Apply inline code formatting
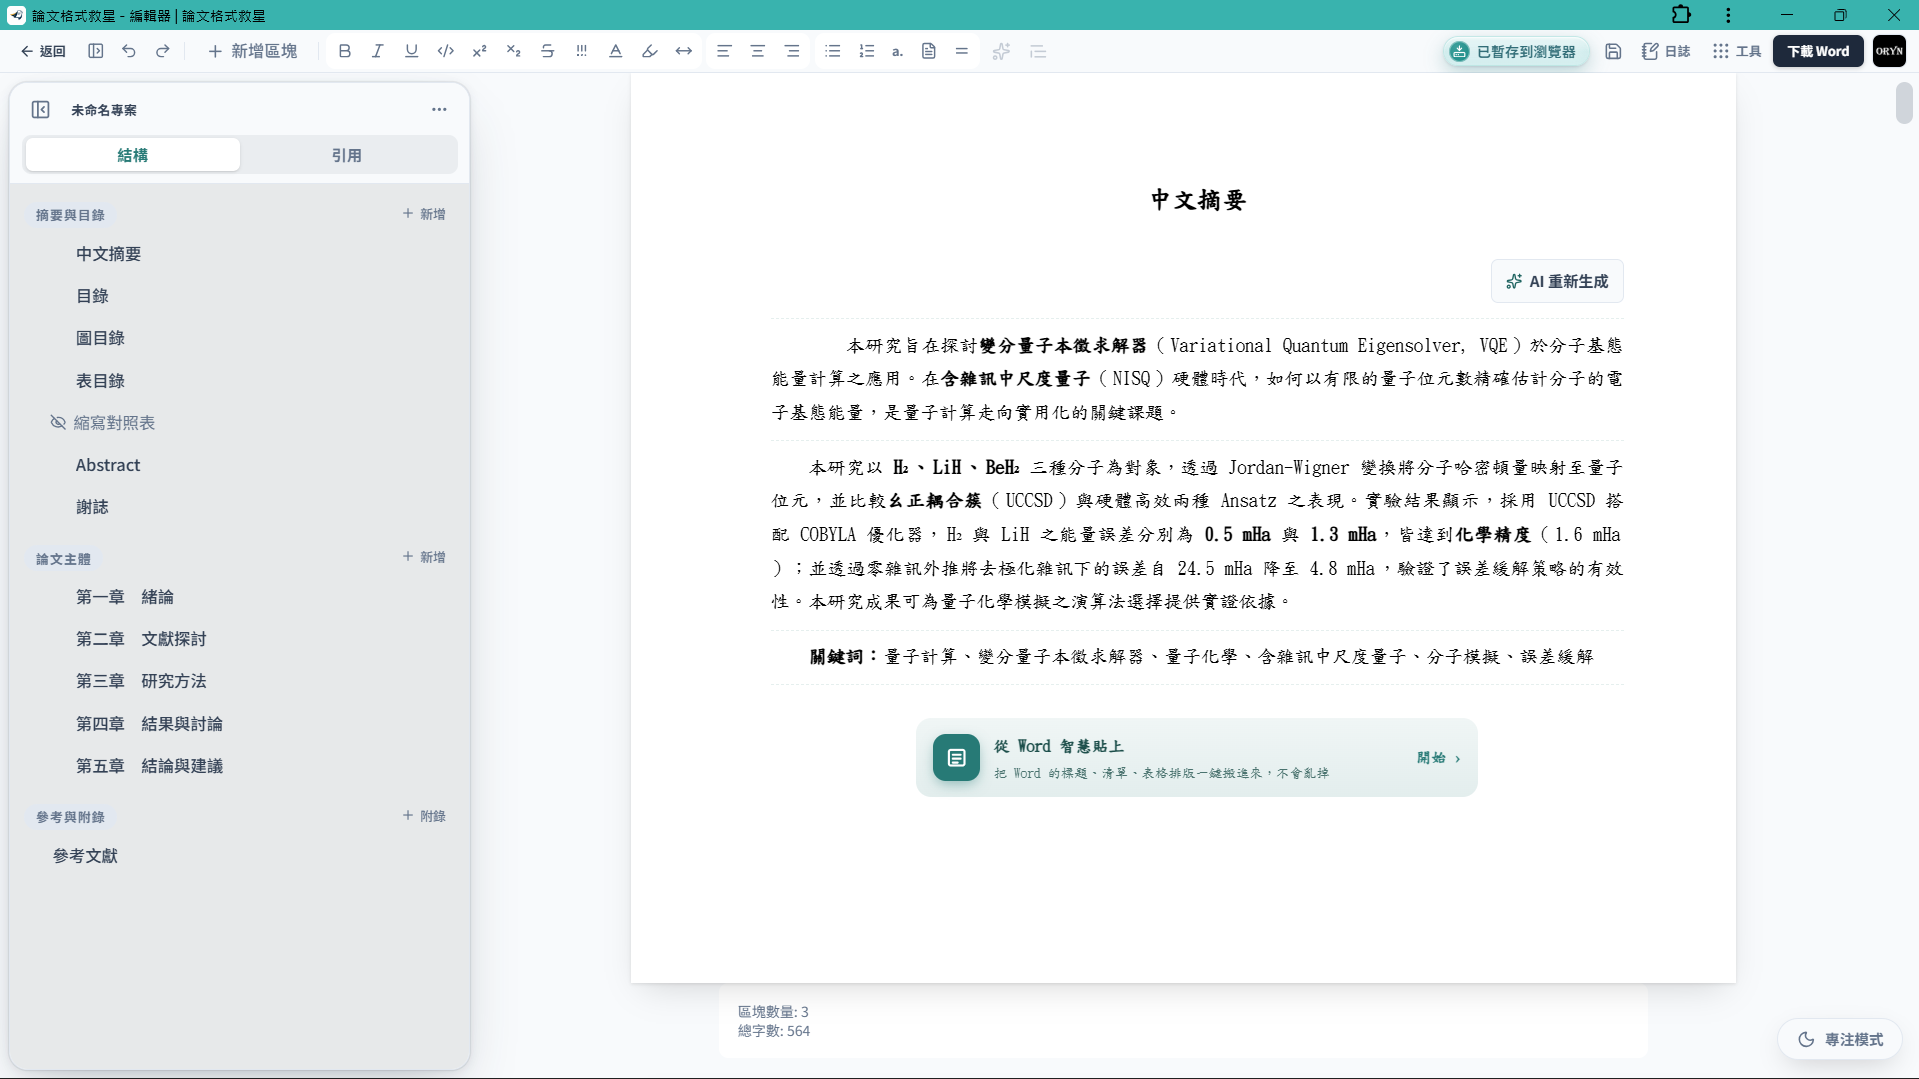This screenshot has height=1079, width=1919. pyautogui.click(x=445, y=51)
